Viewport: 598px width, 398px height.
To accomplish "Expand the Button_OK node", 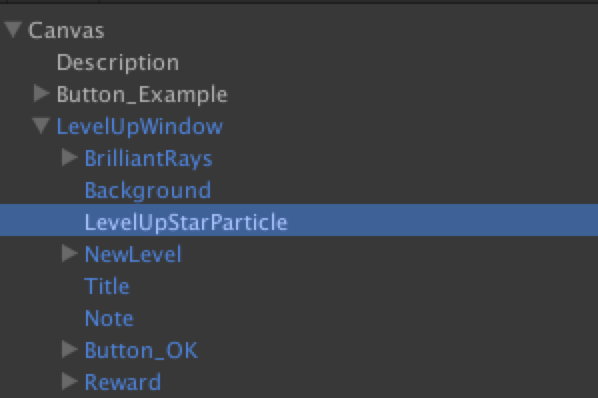I will pos(70,350).
